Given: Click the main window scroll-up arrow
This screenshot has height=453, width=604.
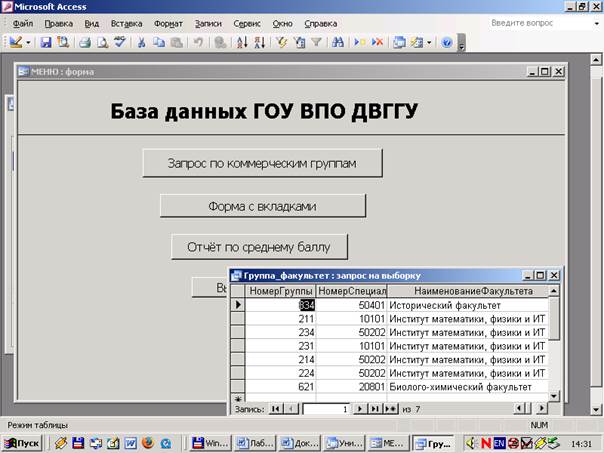Looking at the screenshot, I should [x=596, y=60].
